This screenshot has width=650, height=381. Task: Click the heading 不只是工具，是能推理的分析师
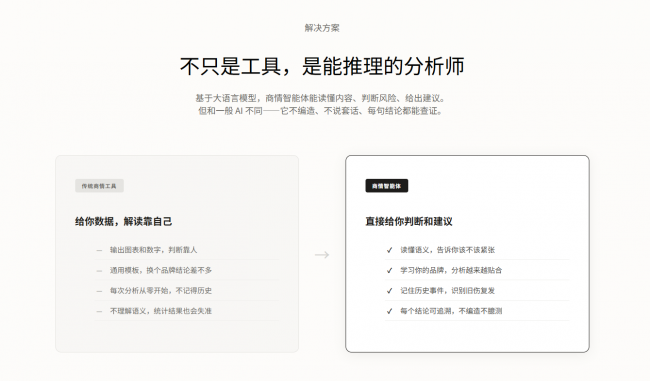322,66
